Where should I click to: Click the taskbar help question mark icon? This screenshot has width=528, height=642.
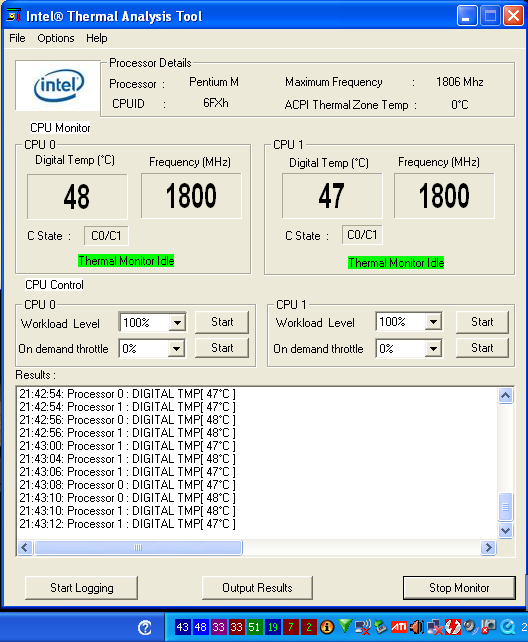pos(145,627)
